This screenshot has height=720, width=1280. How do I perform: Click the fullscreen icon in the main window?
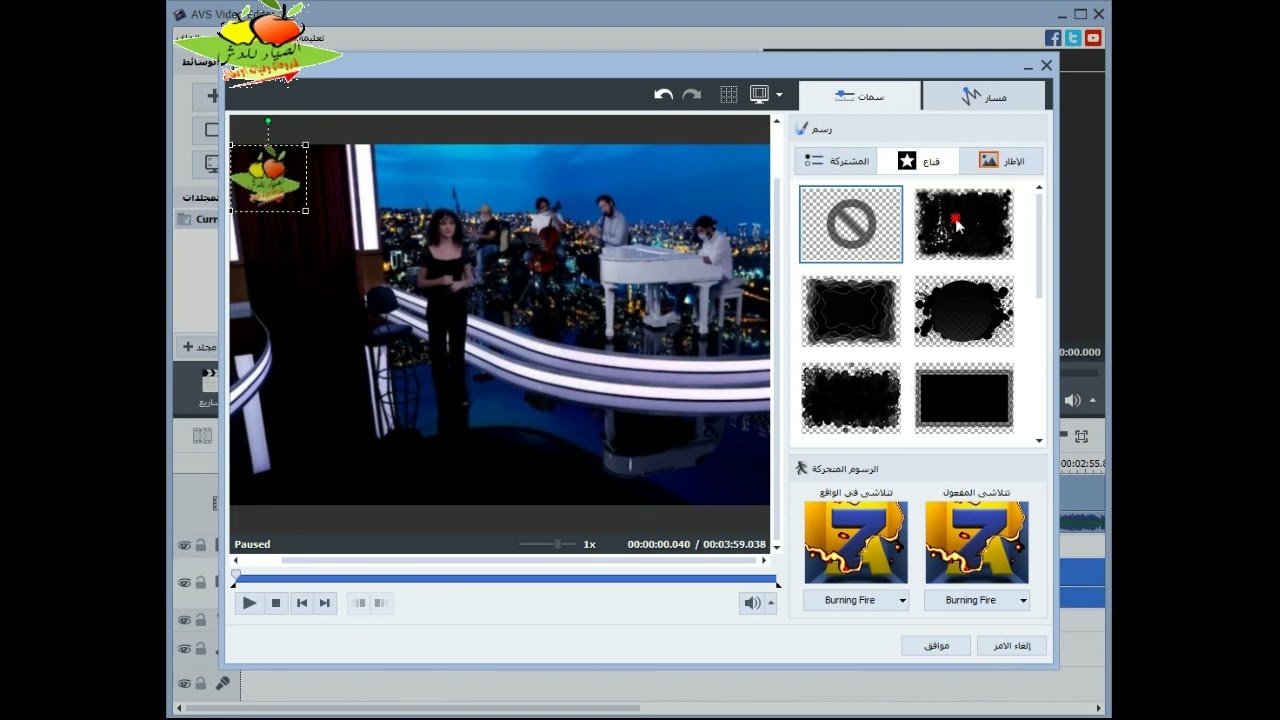pos(1081,436)
